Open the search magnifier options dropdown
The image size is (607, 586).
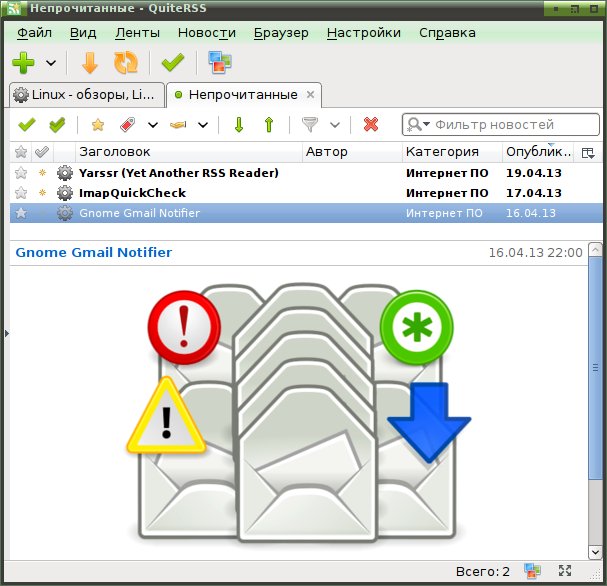point(418,125)
